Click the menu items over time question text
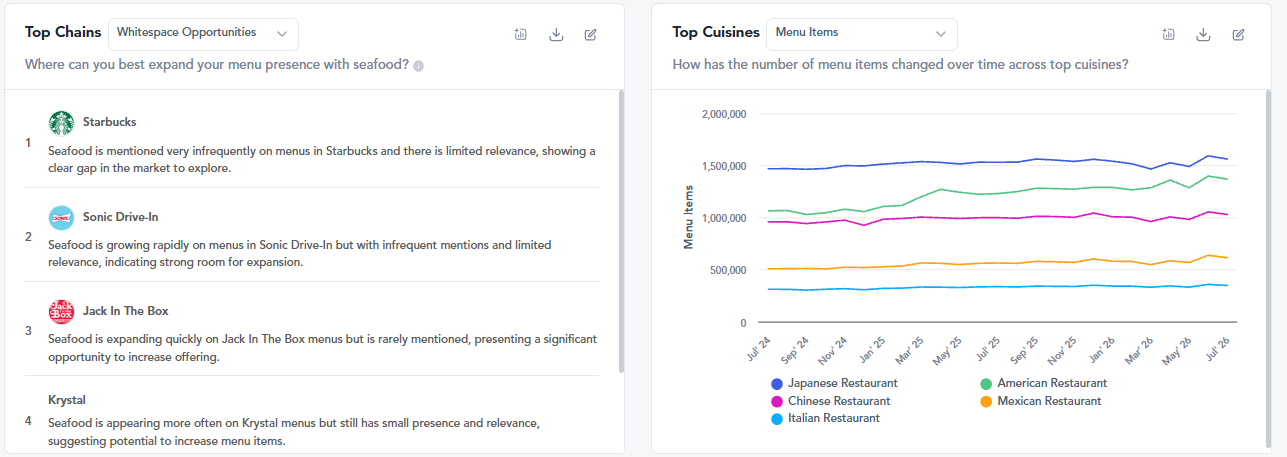The height and width of the screenshot is (457, 1287). point(901,64)
